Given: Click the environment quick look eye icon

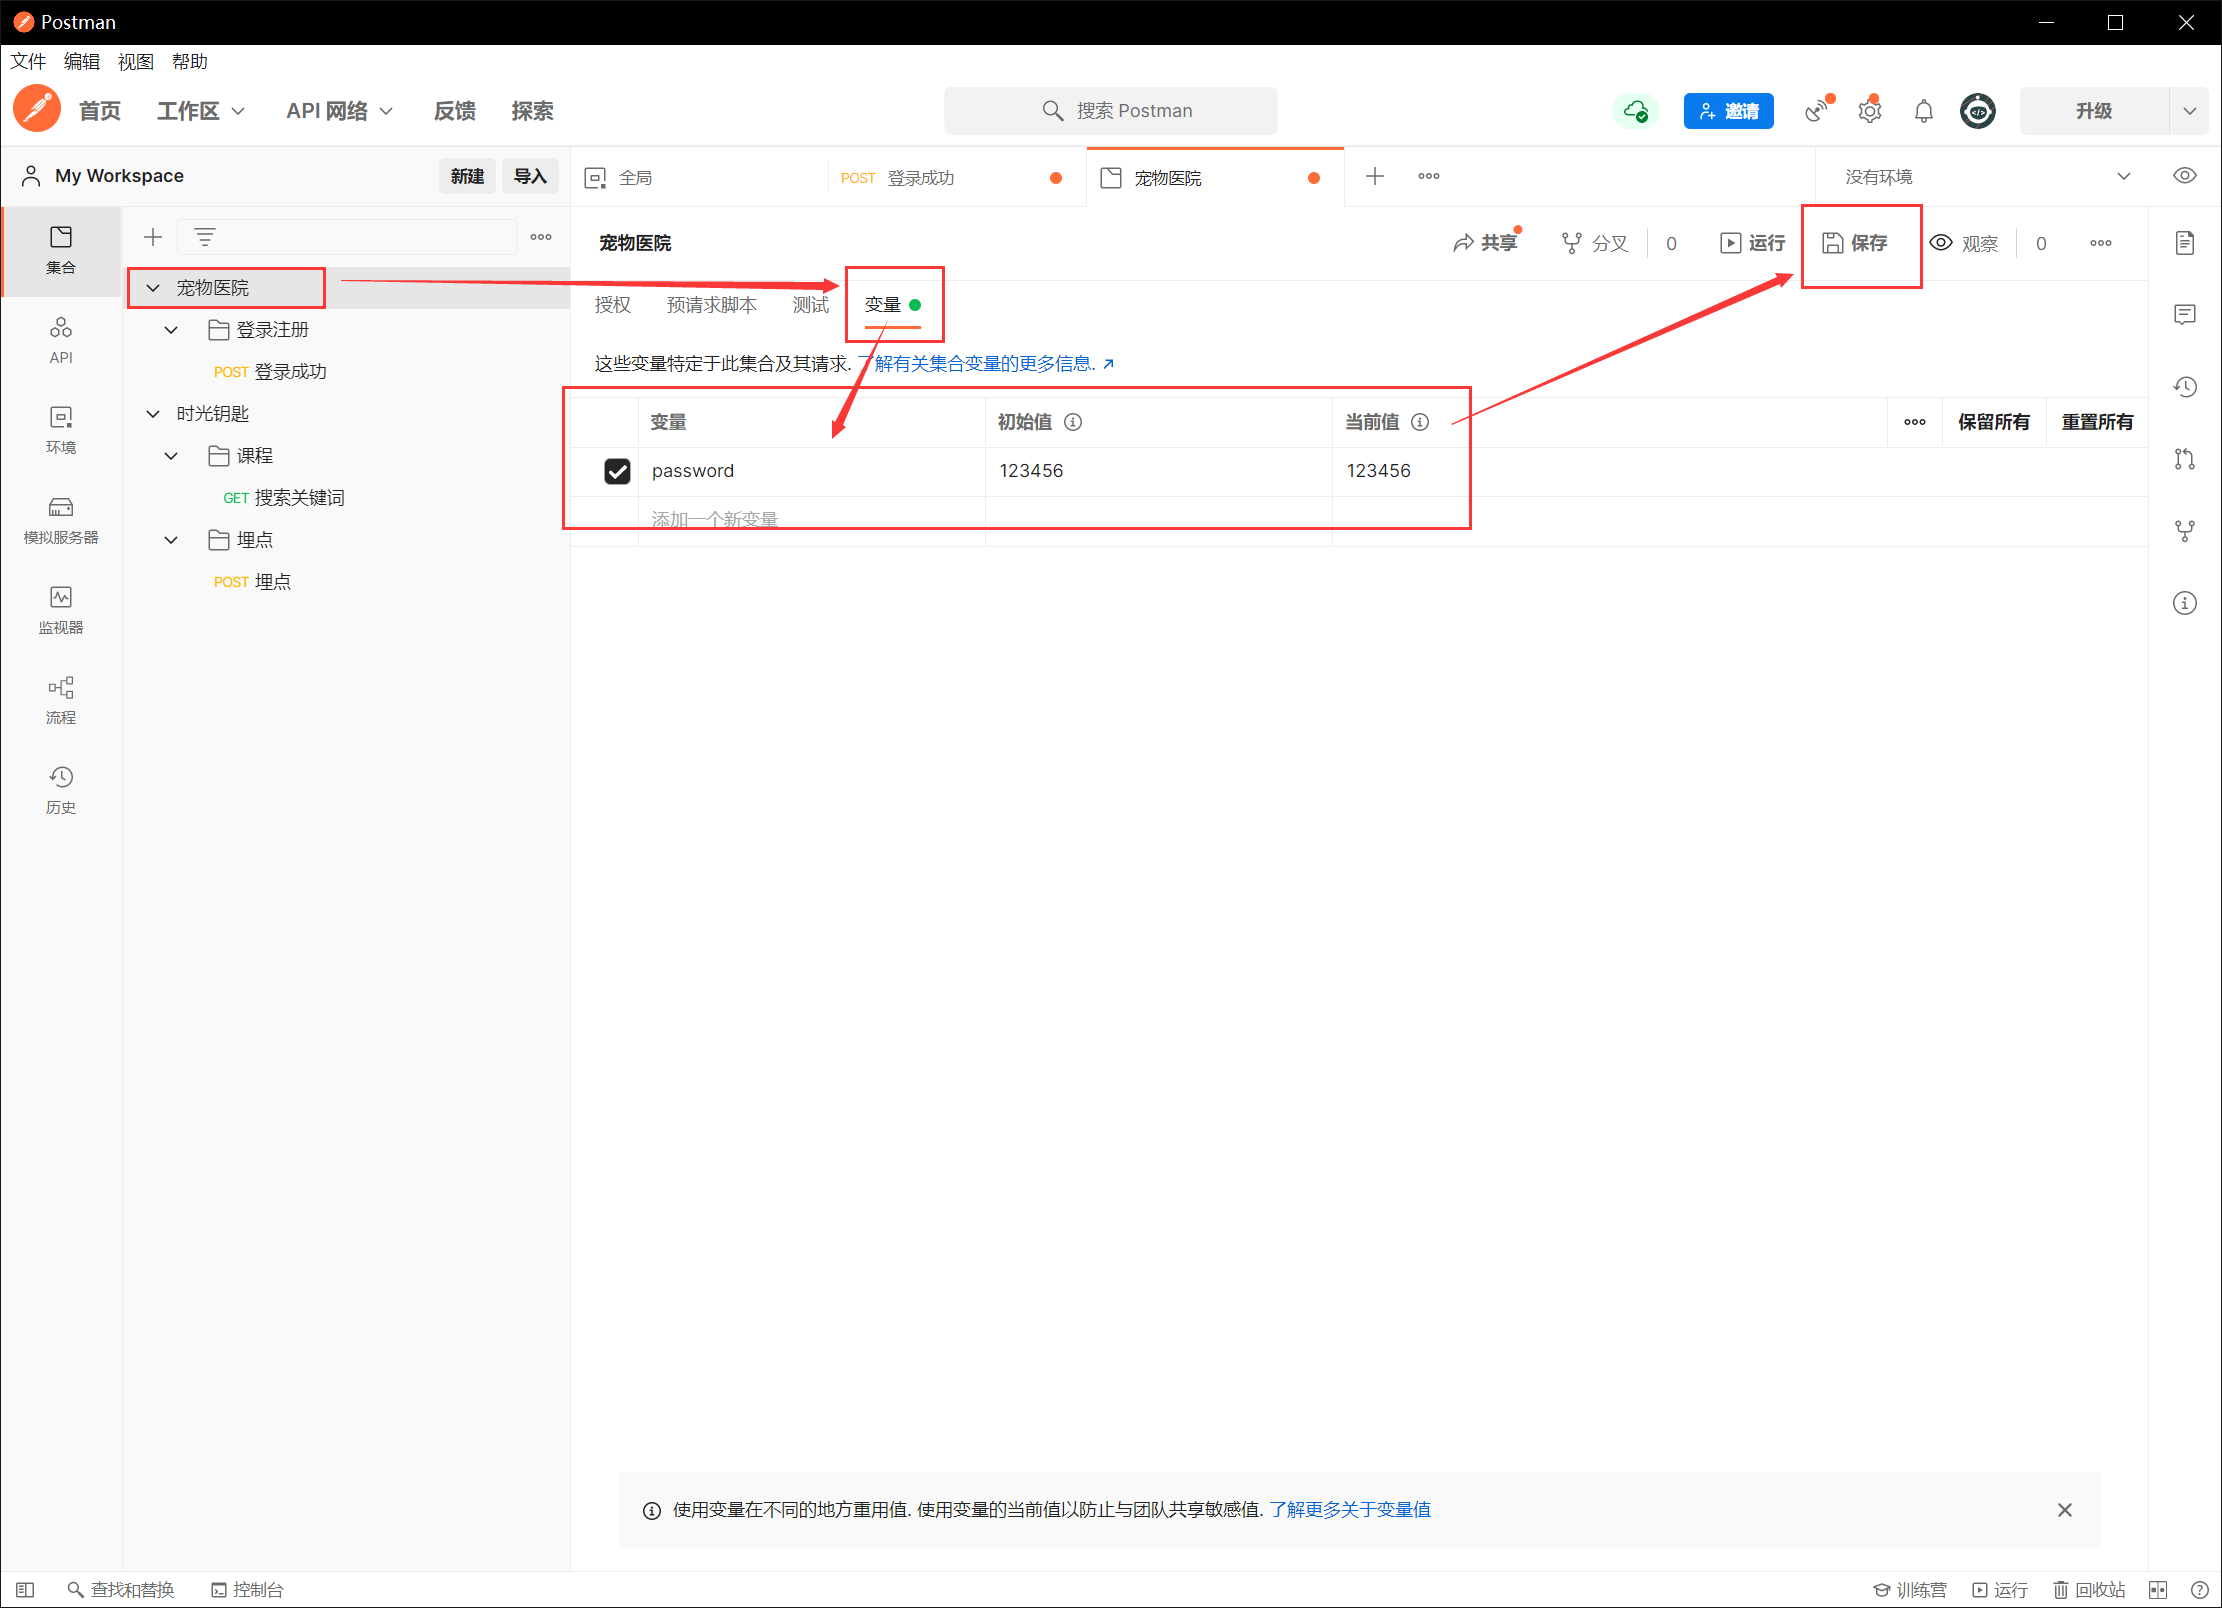Looking at the screenshot, I should point(2184,176).
